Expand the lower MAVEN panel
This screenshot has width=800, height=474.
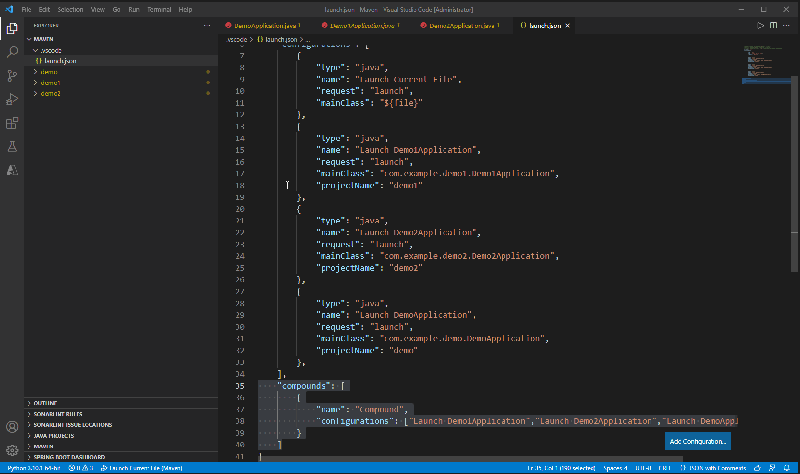(121, 446)
